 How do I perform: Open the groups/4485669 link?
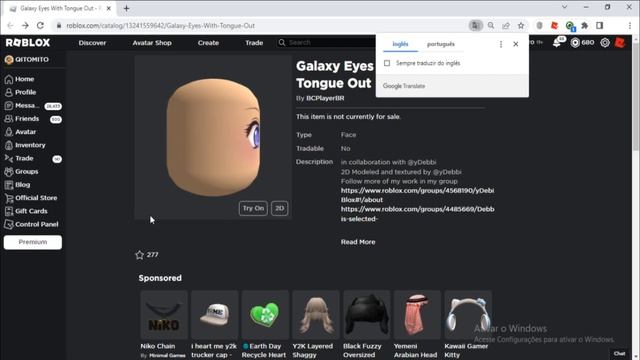418,214
